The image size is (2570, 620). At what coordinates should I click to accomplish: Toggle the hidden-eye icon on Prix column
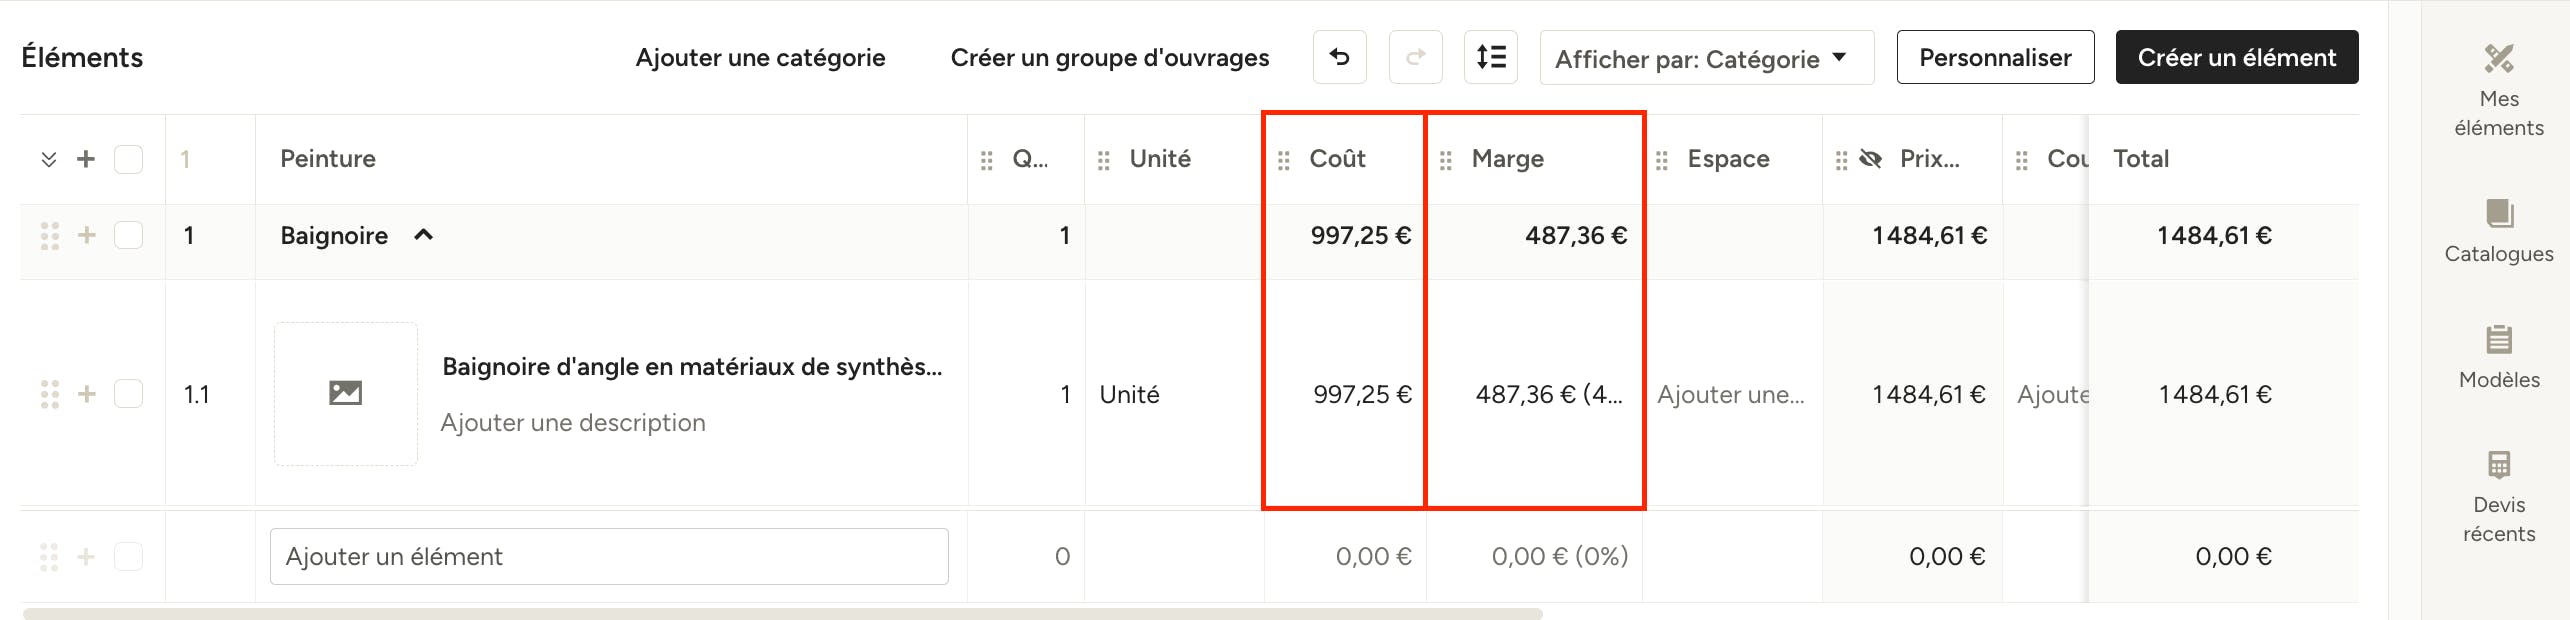pos(1870,158)
